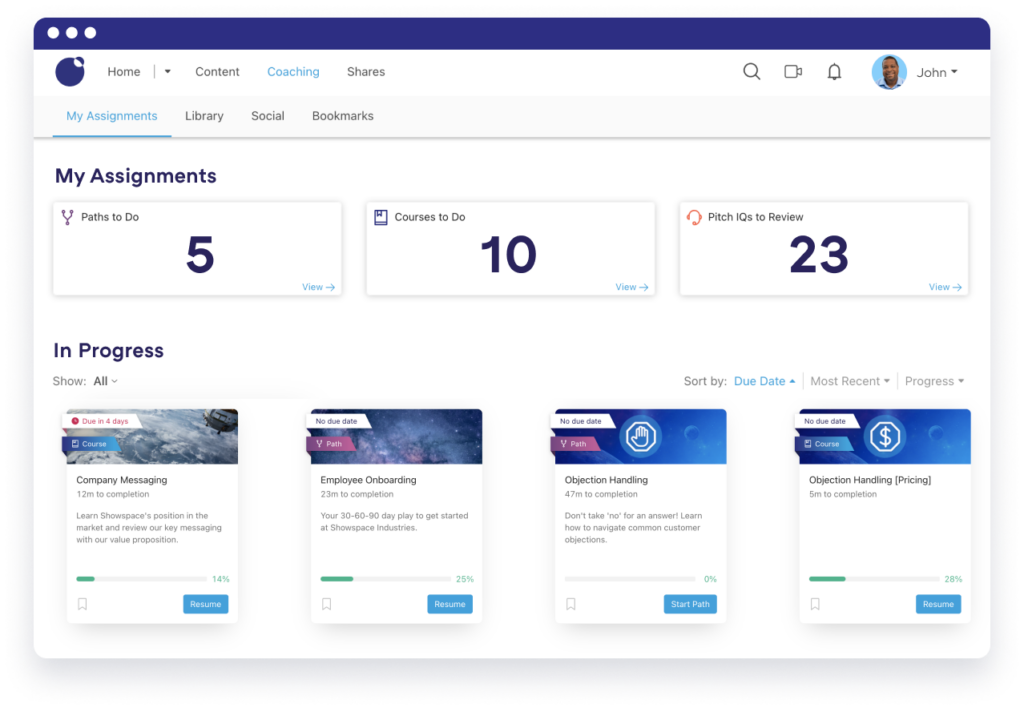Open notifications via the bell icon
The image size is (1024, 708).
pyautogui.click(x=834, y=71)
